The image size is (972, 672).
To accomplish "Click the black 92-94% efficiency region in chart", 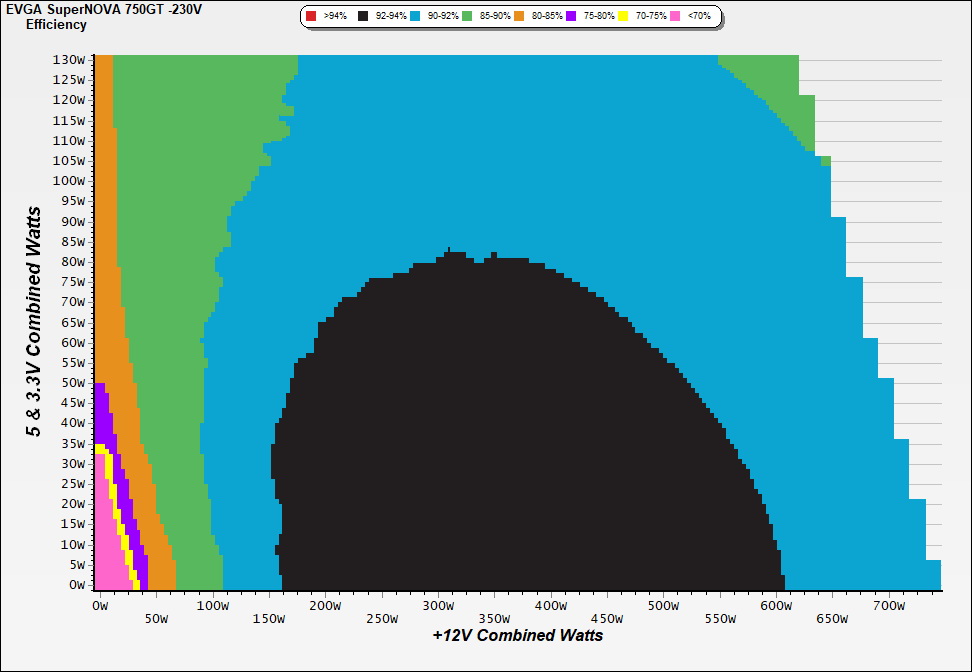I will (x=450, y=450).
